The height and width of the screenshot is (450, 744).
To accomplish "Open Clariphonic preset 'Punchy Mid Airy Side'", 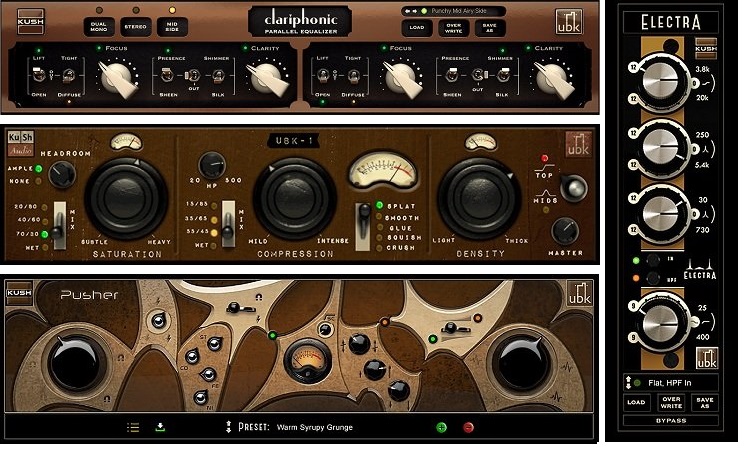I will (459, 10).
